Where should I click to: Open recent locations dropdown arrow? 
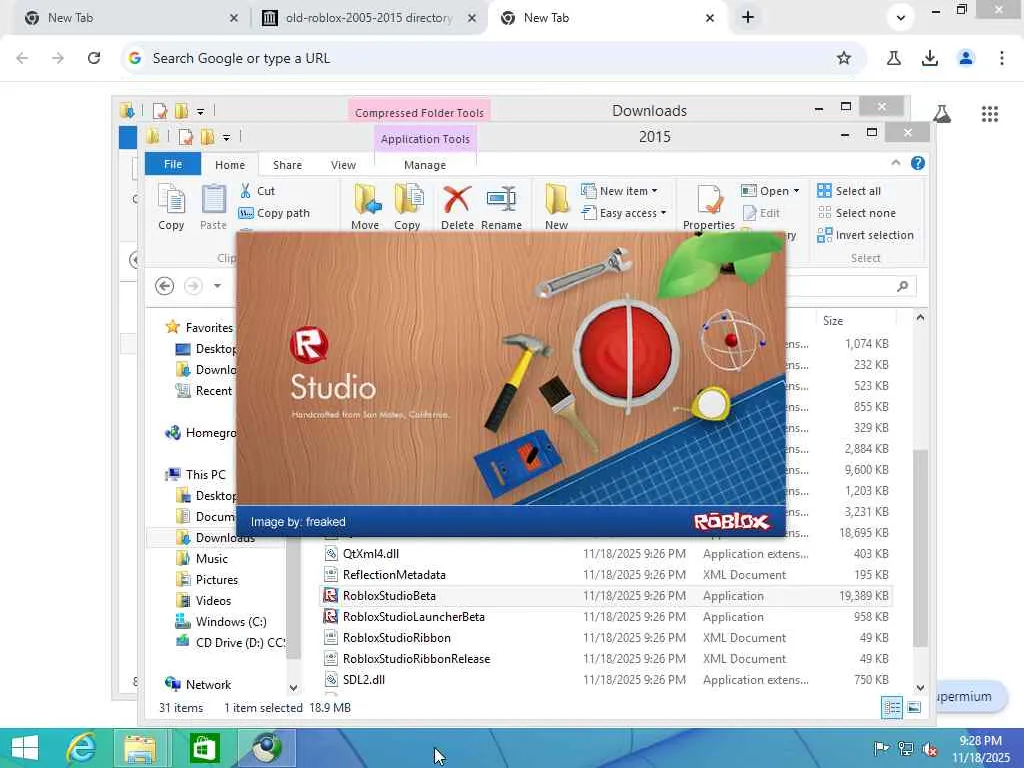pos(217,286)
